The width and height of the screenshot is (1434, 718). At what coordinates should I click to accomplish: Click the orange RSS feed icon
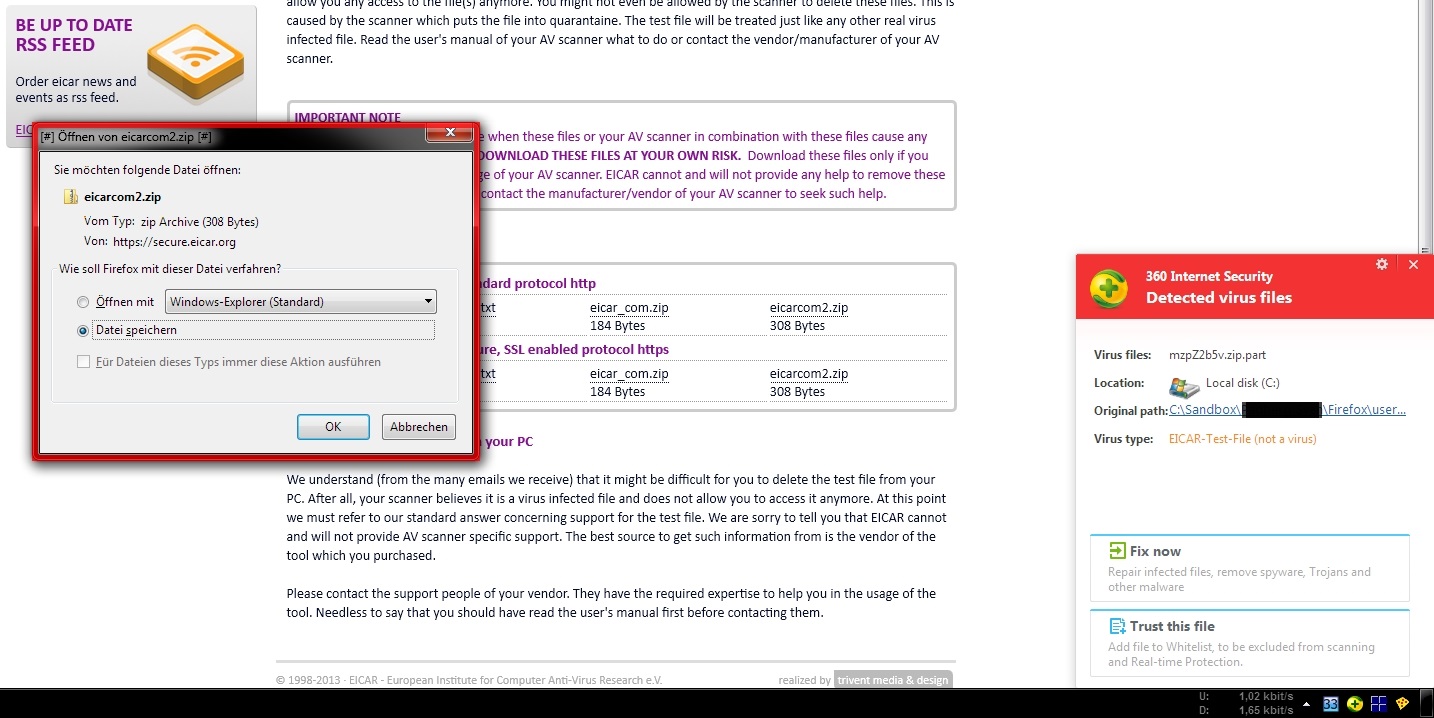pos(195,61)
